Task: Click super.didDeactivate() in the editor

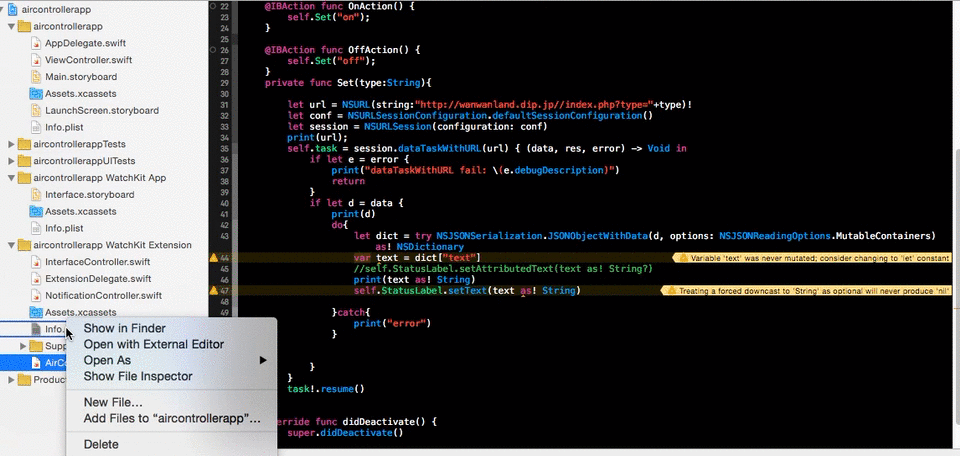Action: (345, 433)
